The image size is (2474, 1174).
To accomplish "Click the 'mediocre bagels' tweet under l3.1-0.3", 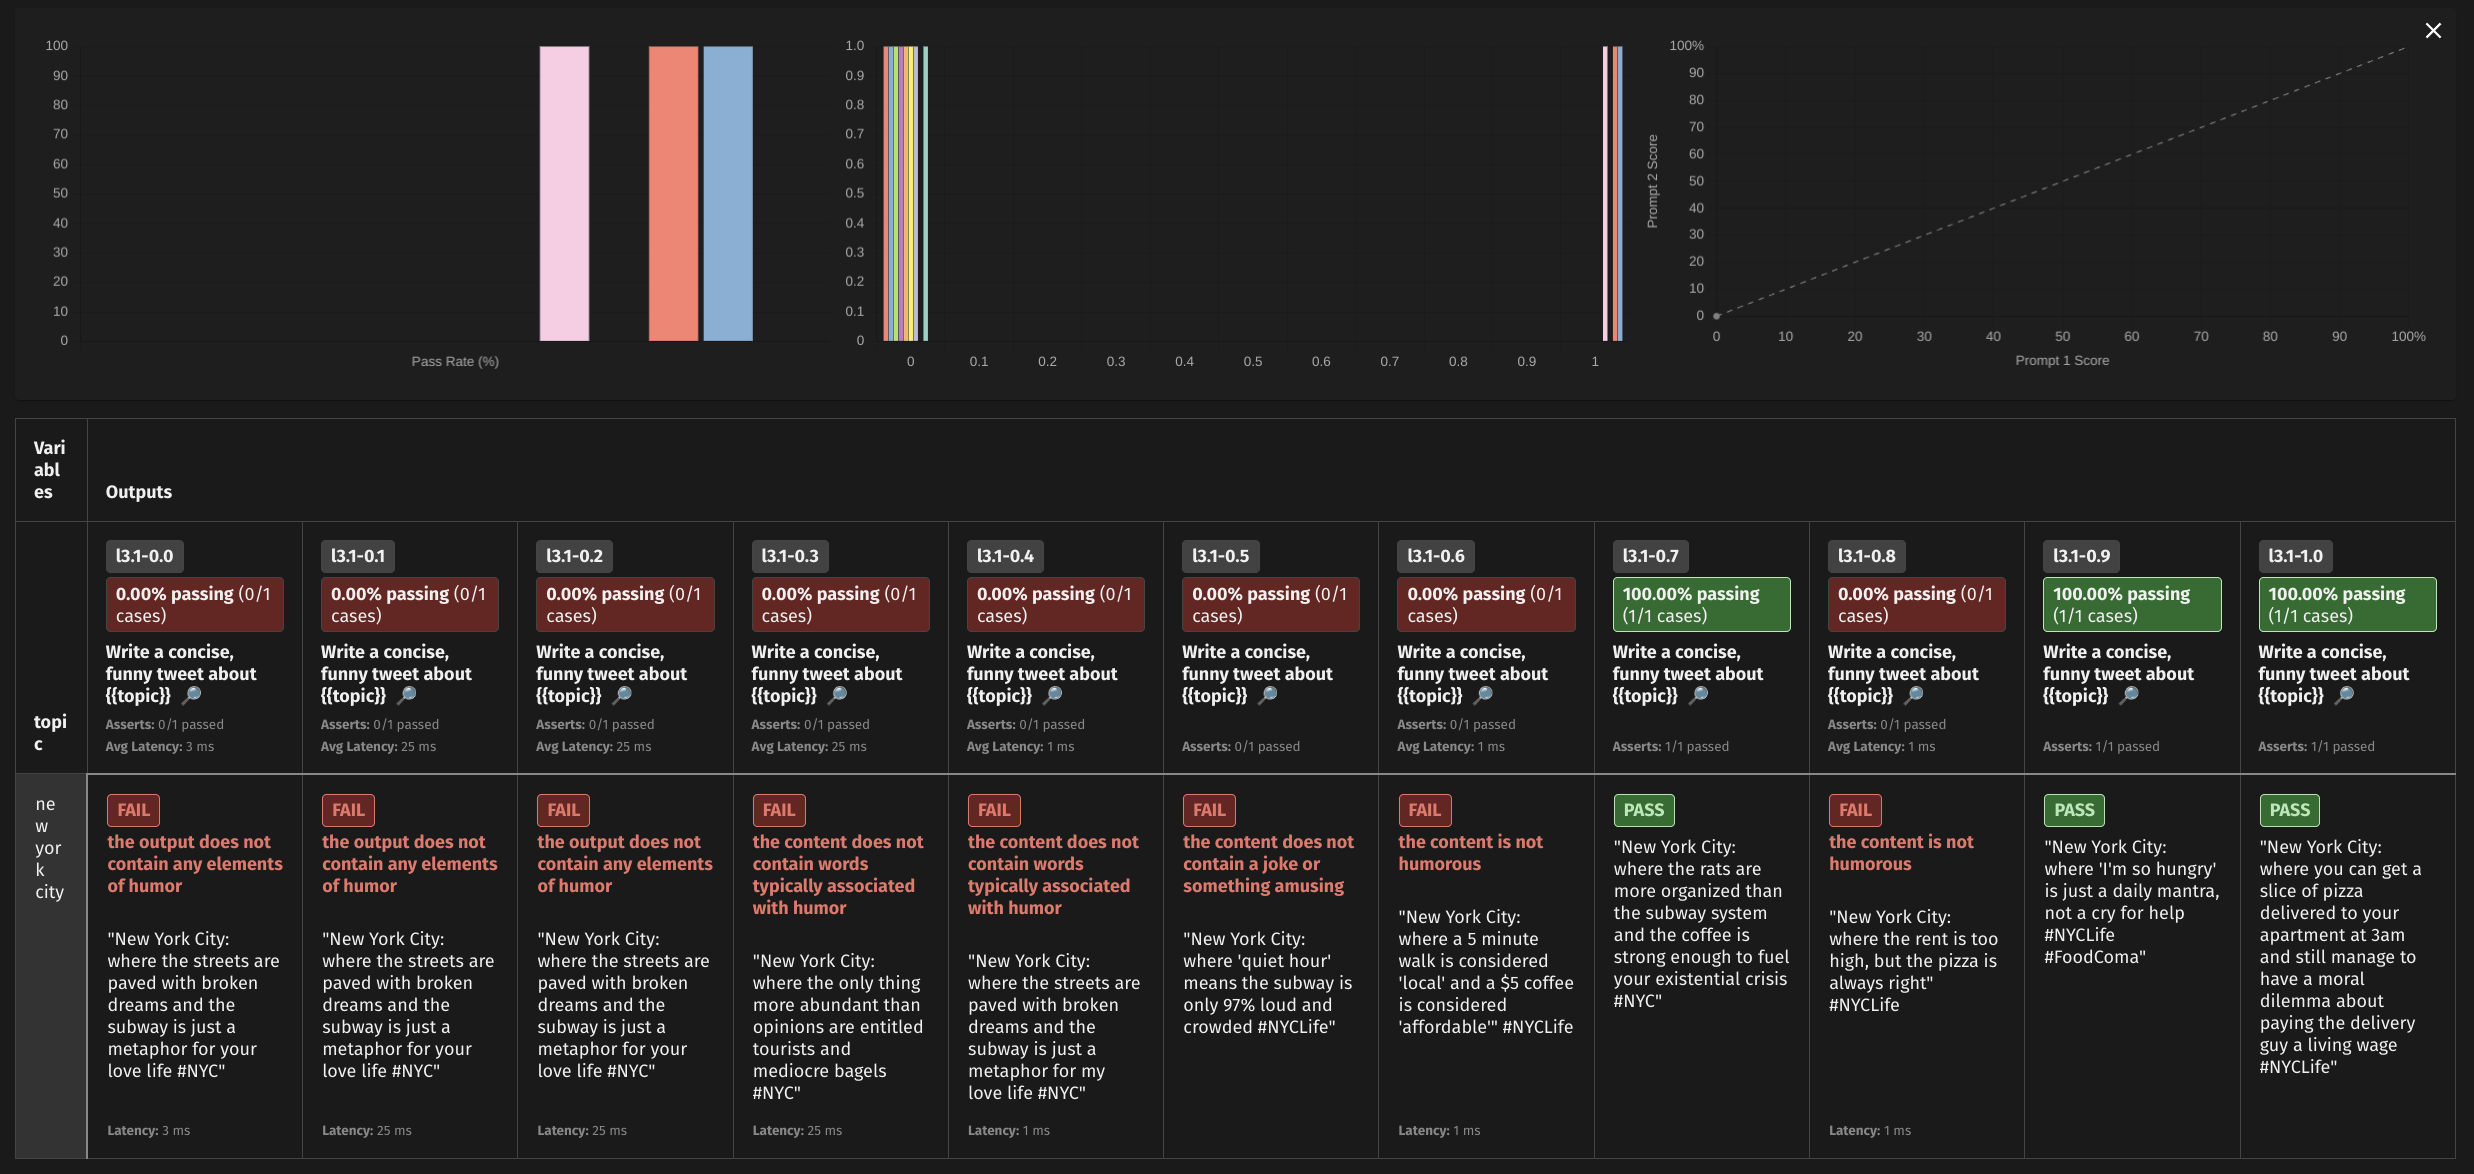I will [x=838, y=1027].
